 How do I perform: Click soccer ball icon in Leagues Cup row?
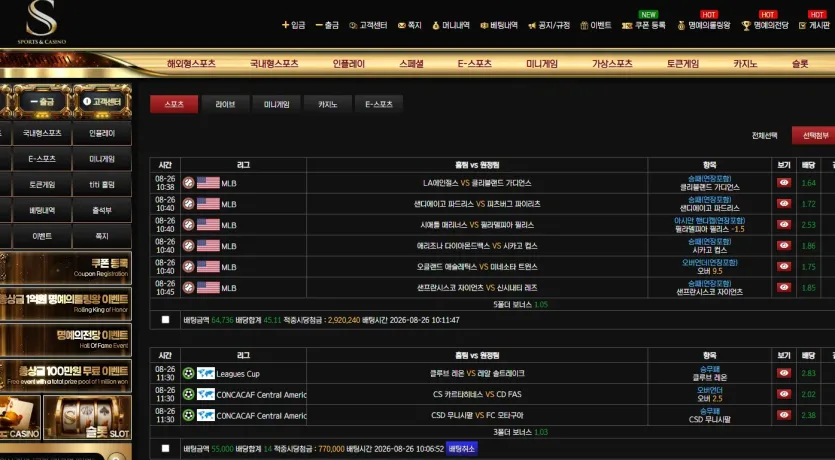click(189, 373)
